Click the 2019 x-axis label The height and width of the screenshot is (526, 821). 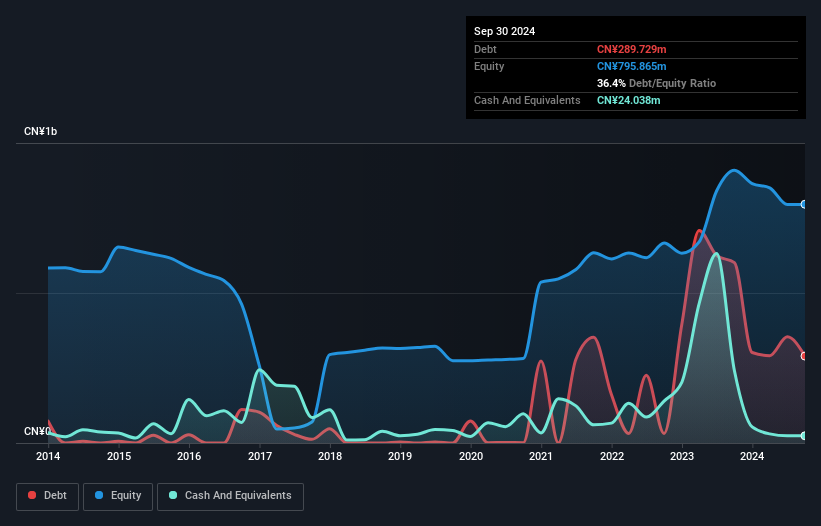point(400,456)
